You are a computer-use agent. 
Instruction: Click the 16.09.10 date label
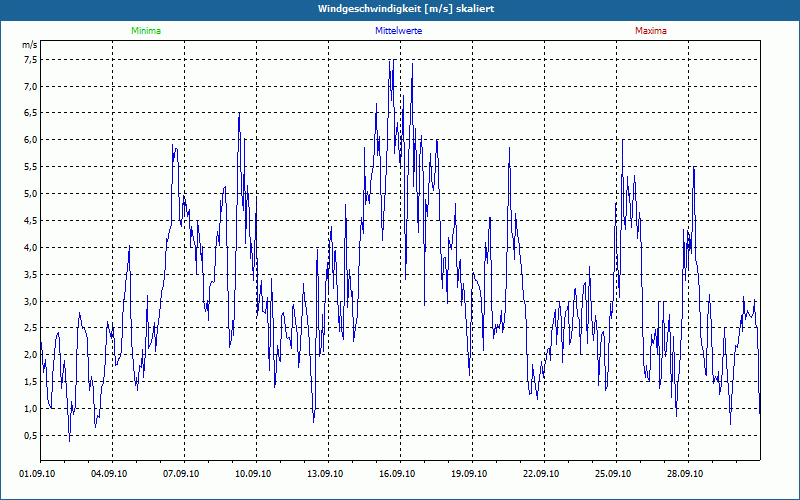397,474
